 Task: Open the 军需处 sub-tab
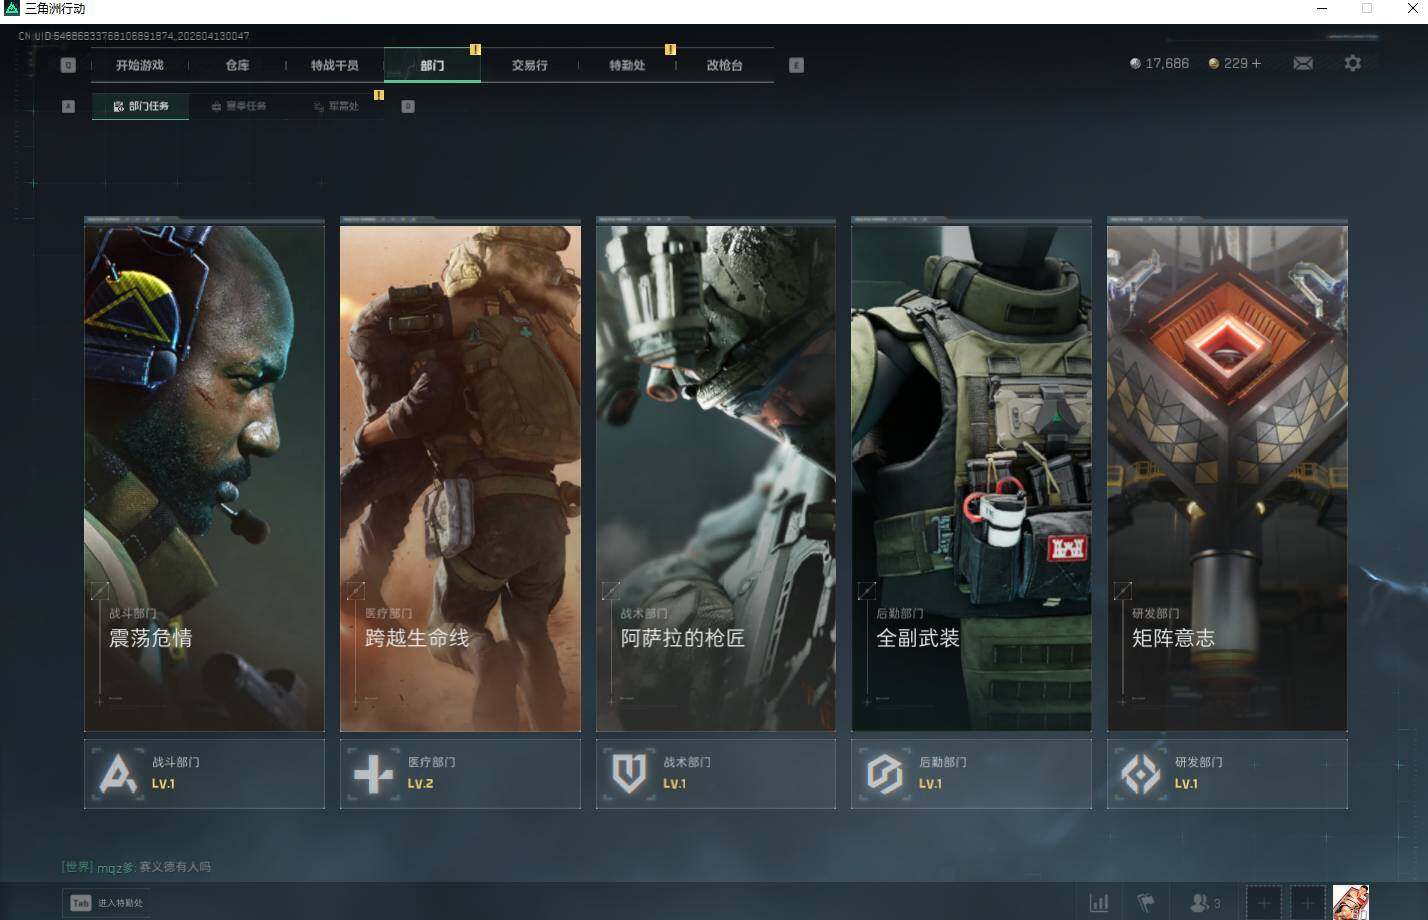336,106
